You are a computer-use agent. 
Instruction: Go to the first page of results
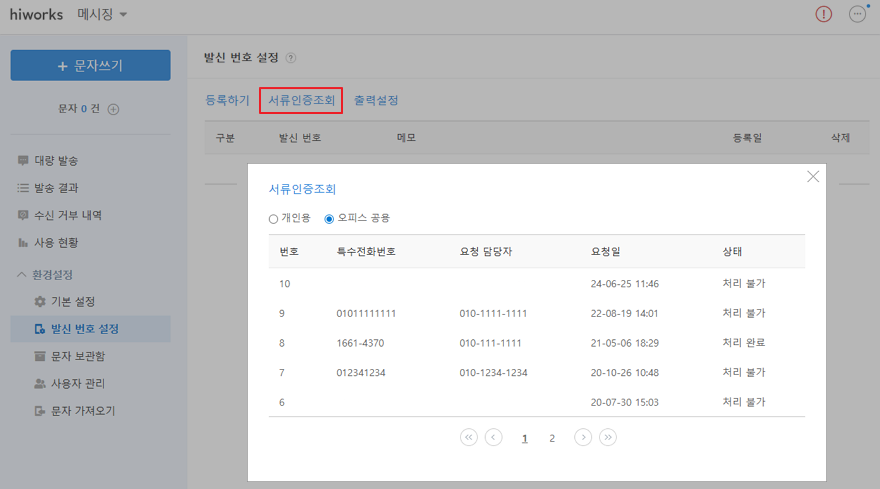pyautogui.click(x=469, y=437)
